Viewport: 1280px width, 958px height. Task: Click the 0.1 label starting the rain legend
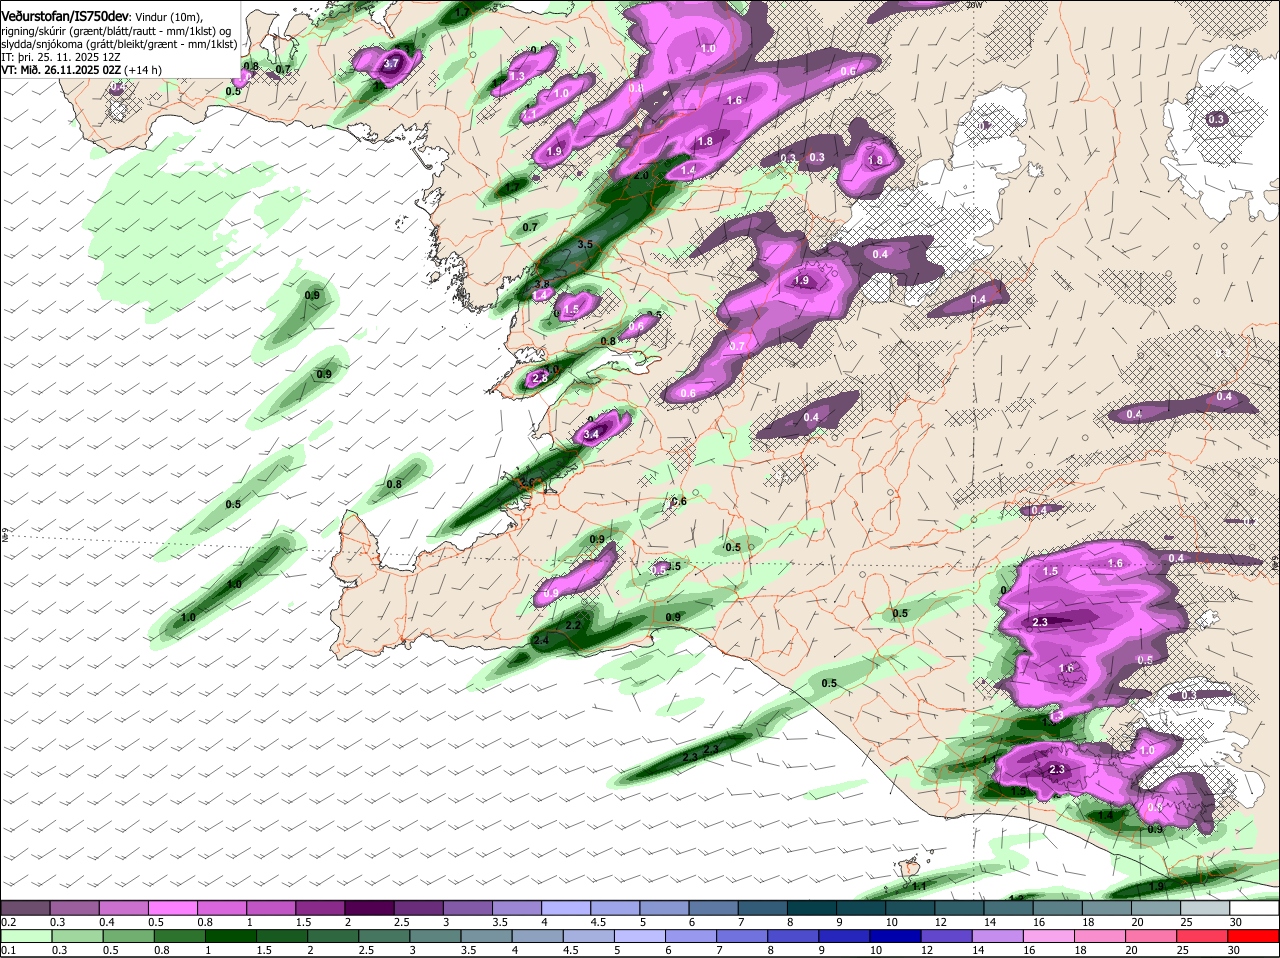coord(9,949)
